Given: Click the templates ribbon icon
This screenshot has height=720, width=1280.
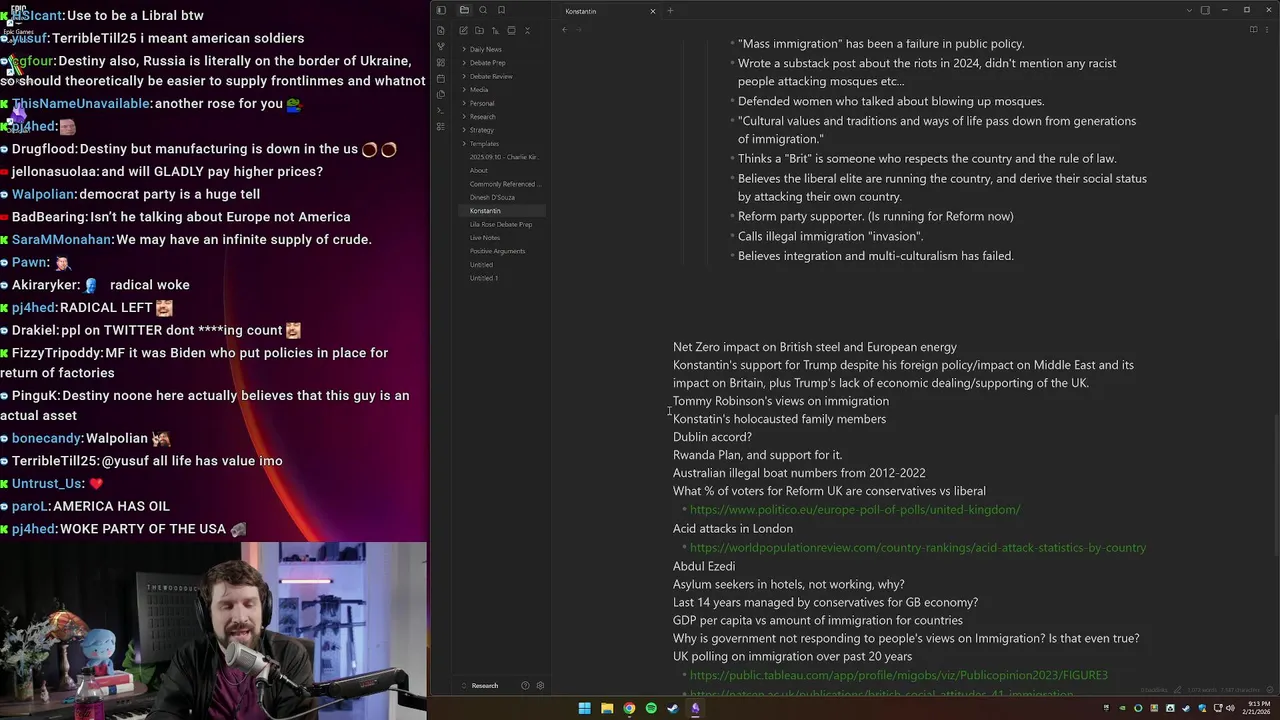Looking at the screenshot, I should [x=441, y=94].
